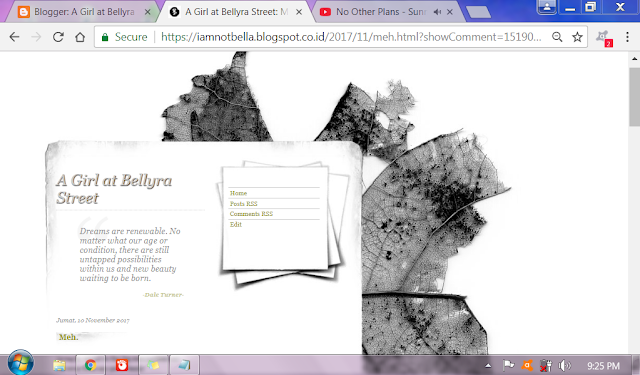Close the A Girl at Bellyra Street tab
Viewport: 640px width, 375px height.
(299, 12)
